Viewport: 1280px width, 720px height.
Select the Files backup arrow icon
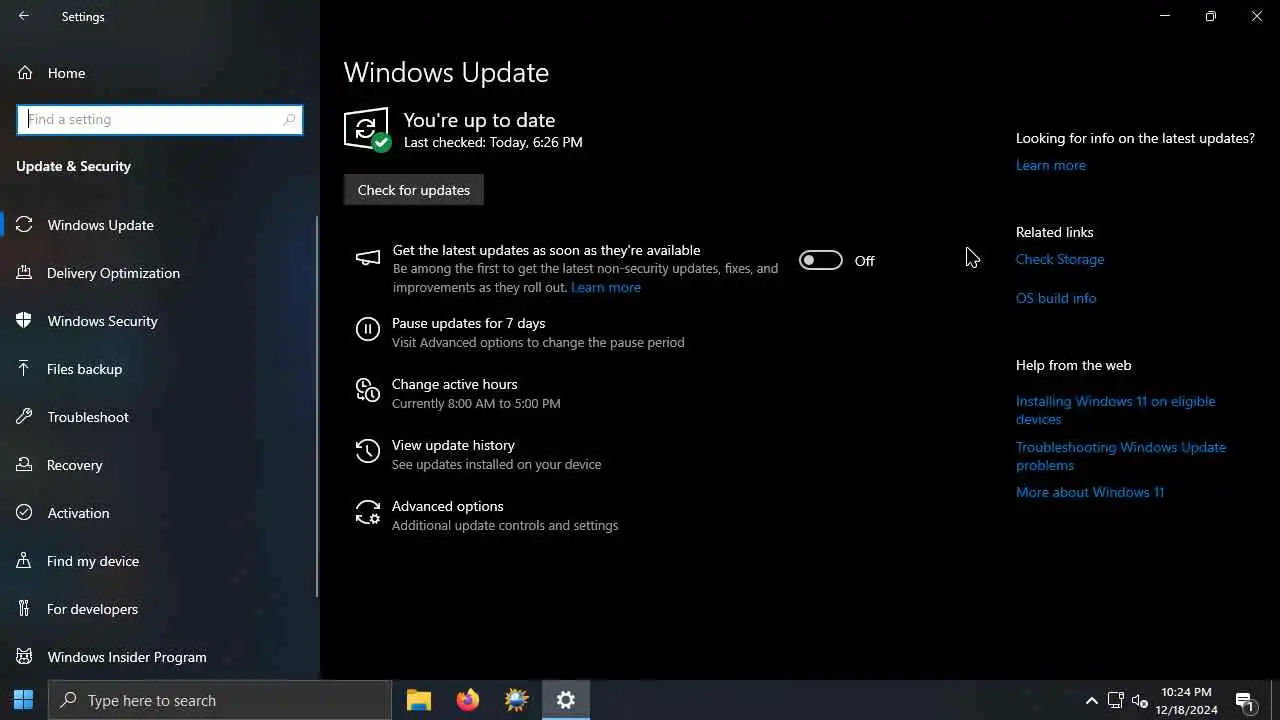[25, 369]
